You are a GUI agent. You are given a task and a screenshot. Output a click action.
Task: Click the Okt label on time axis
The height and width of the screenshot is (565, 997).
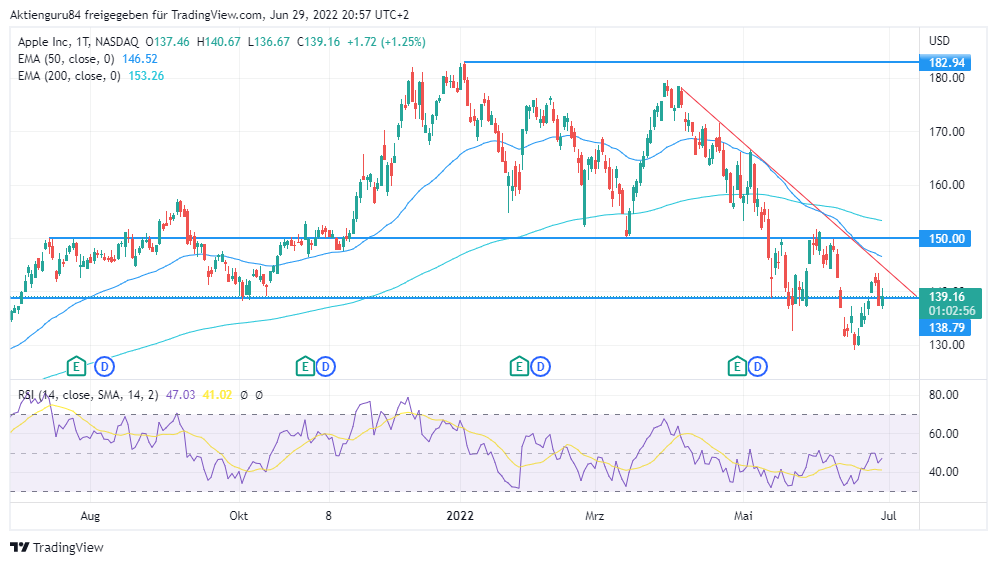pos(238,515)
